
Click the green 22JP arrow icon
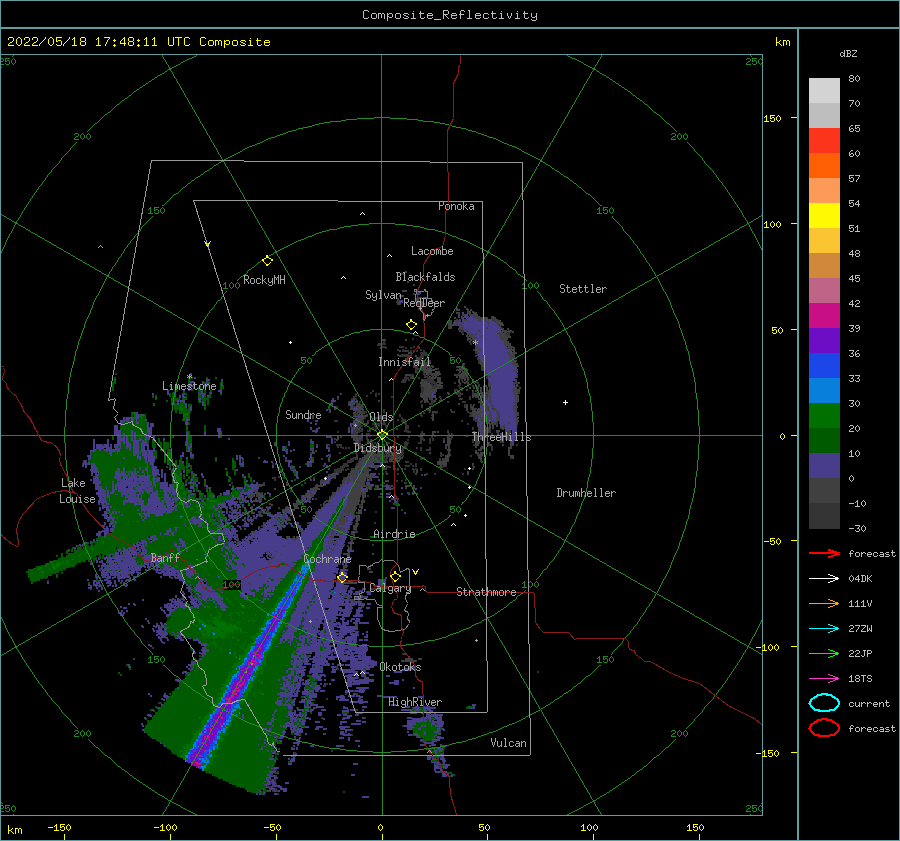tap(824, 653)
